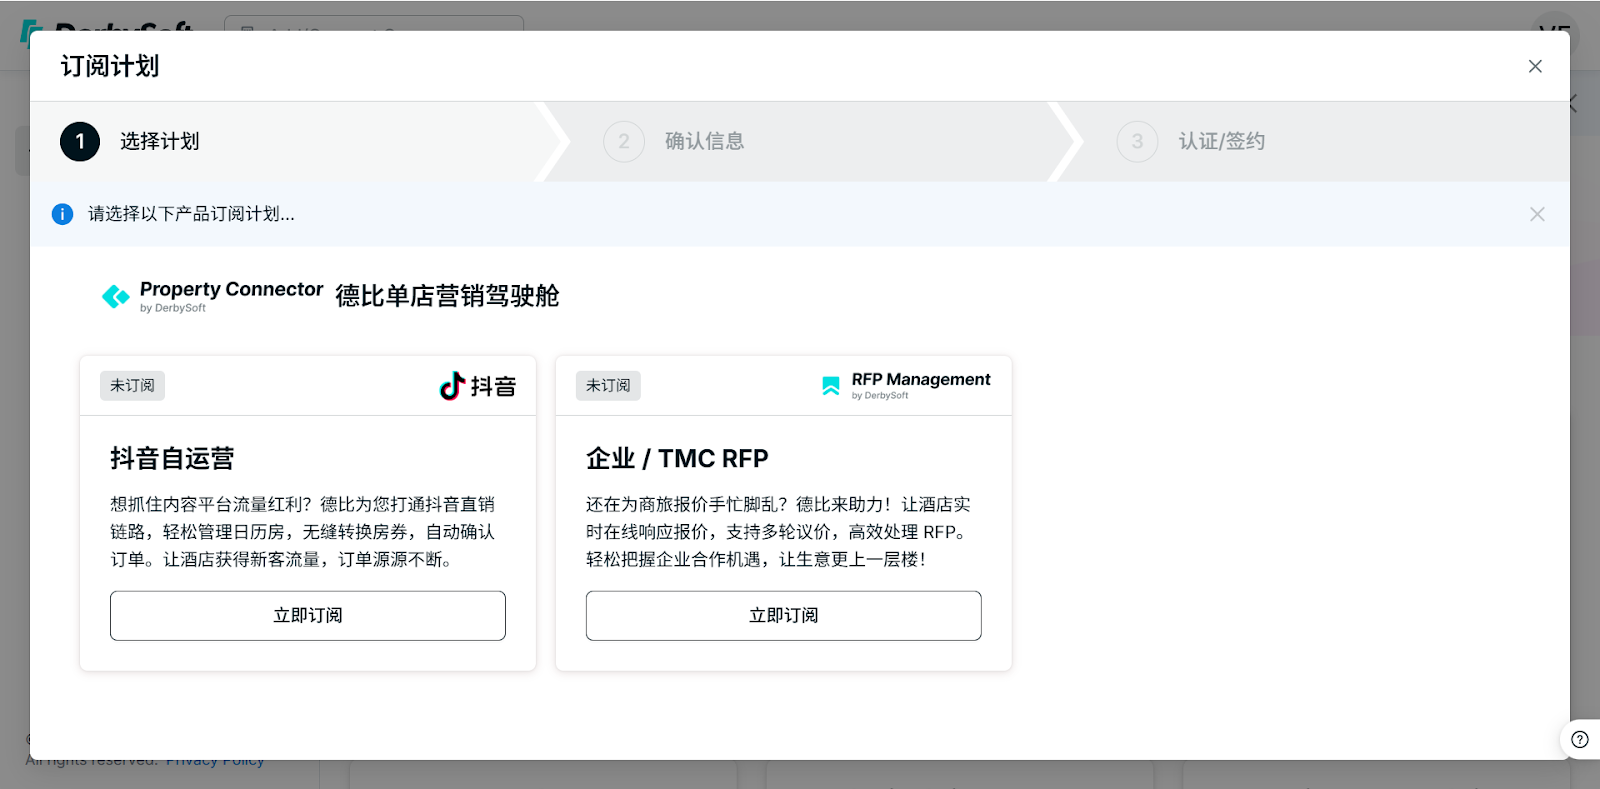
Task: Click the 抖音自运营 card title
Action: (x=172, y=458)
